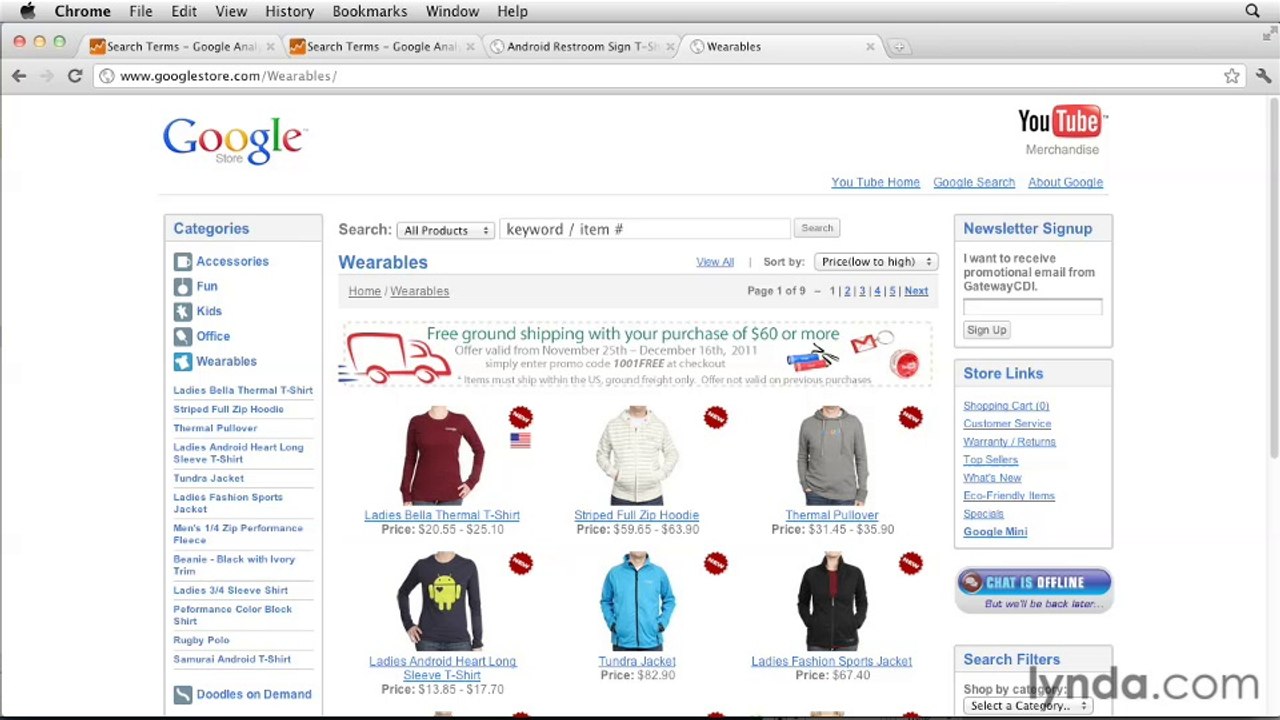Image resolution: width=1280 pixels, height=720 pixels.
Task: Click the Chat is Offline badge
Action: (x=1033, y=590)
